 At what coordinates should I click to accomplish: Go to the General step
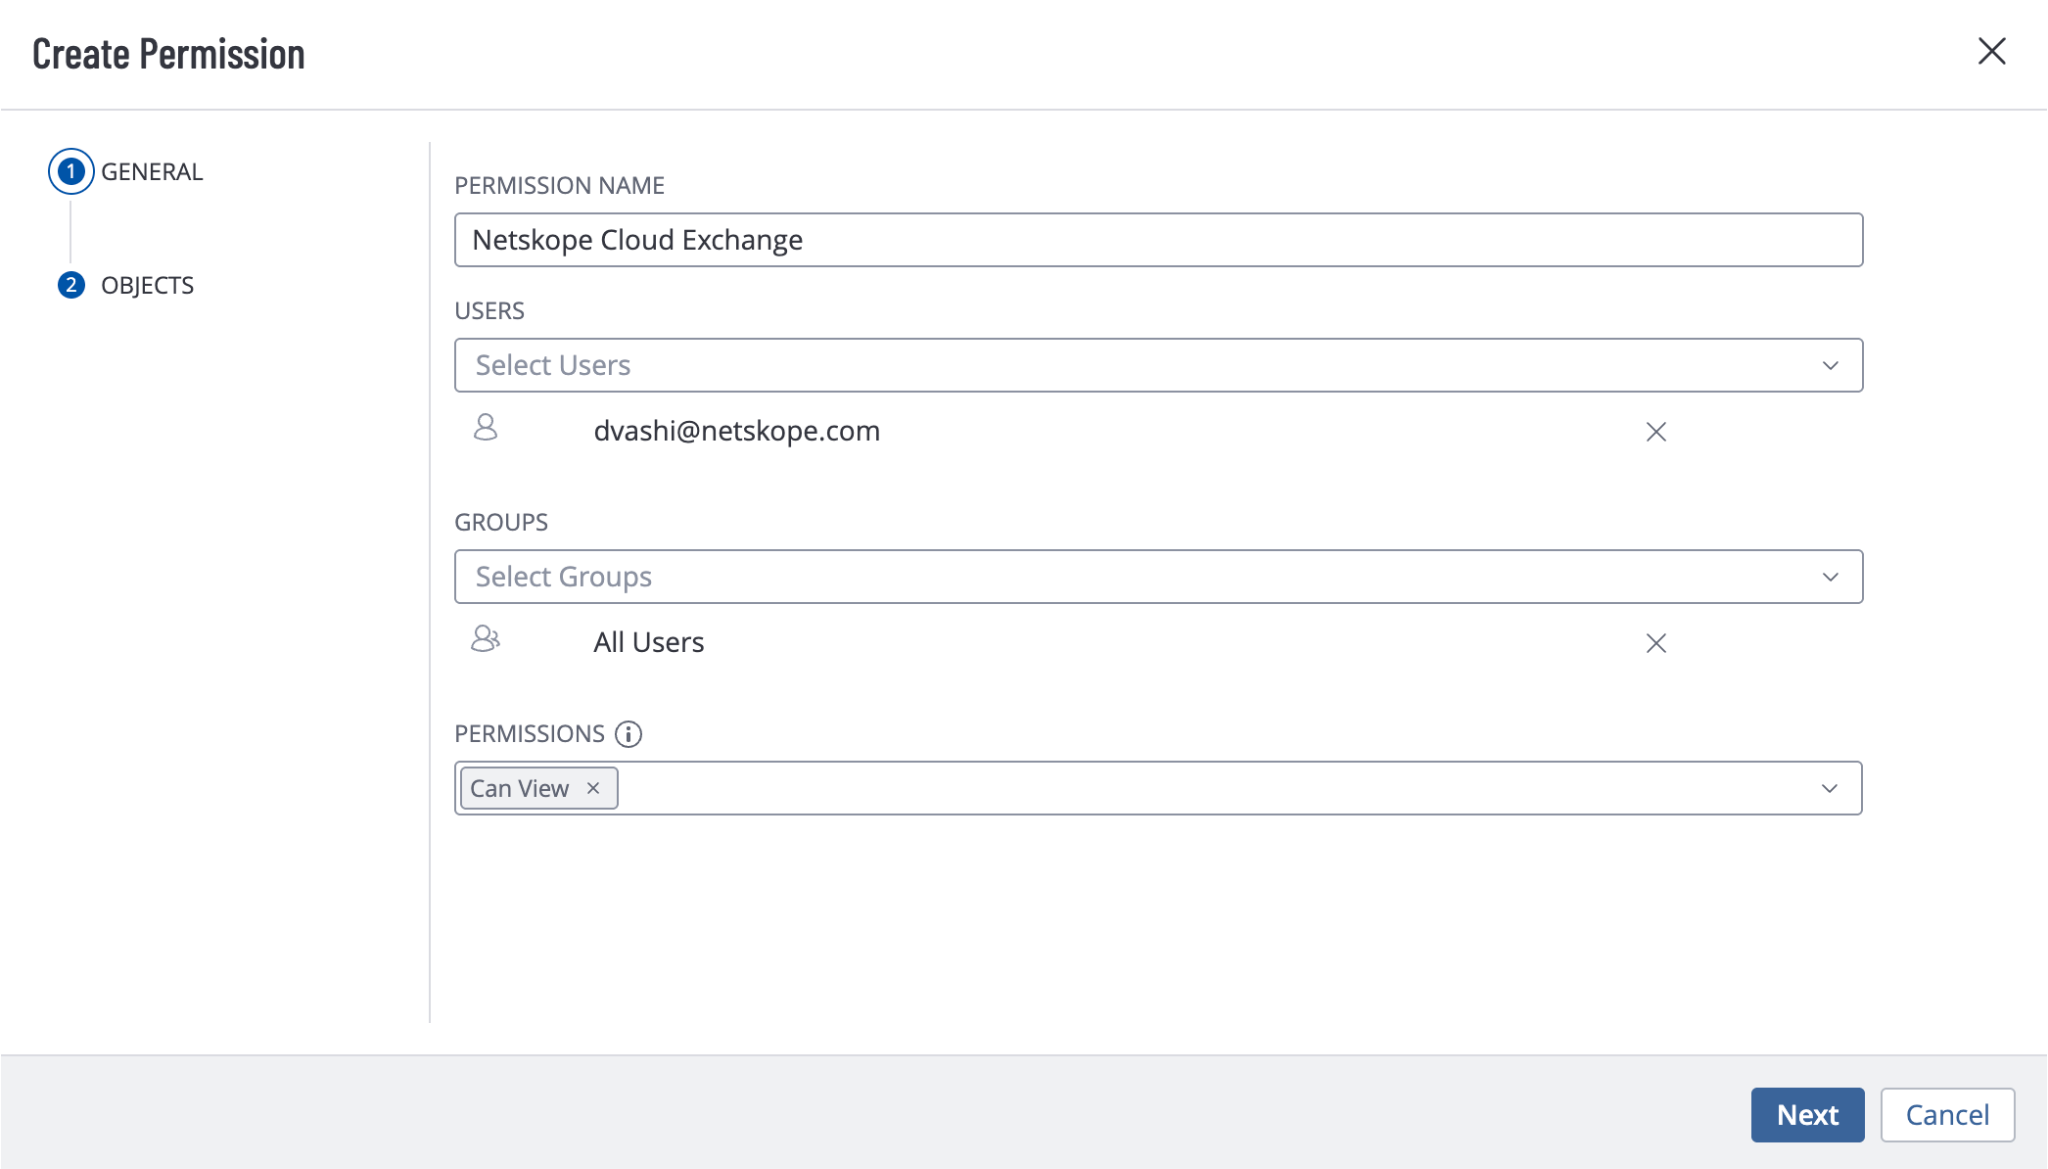(151, 172)
